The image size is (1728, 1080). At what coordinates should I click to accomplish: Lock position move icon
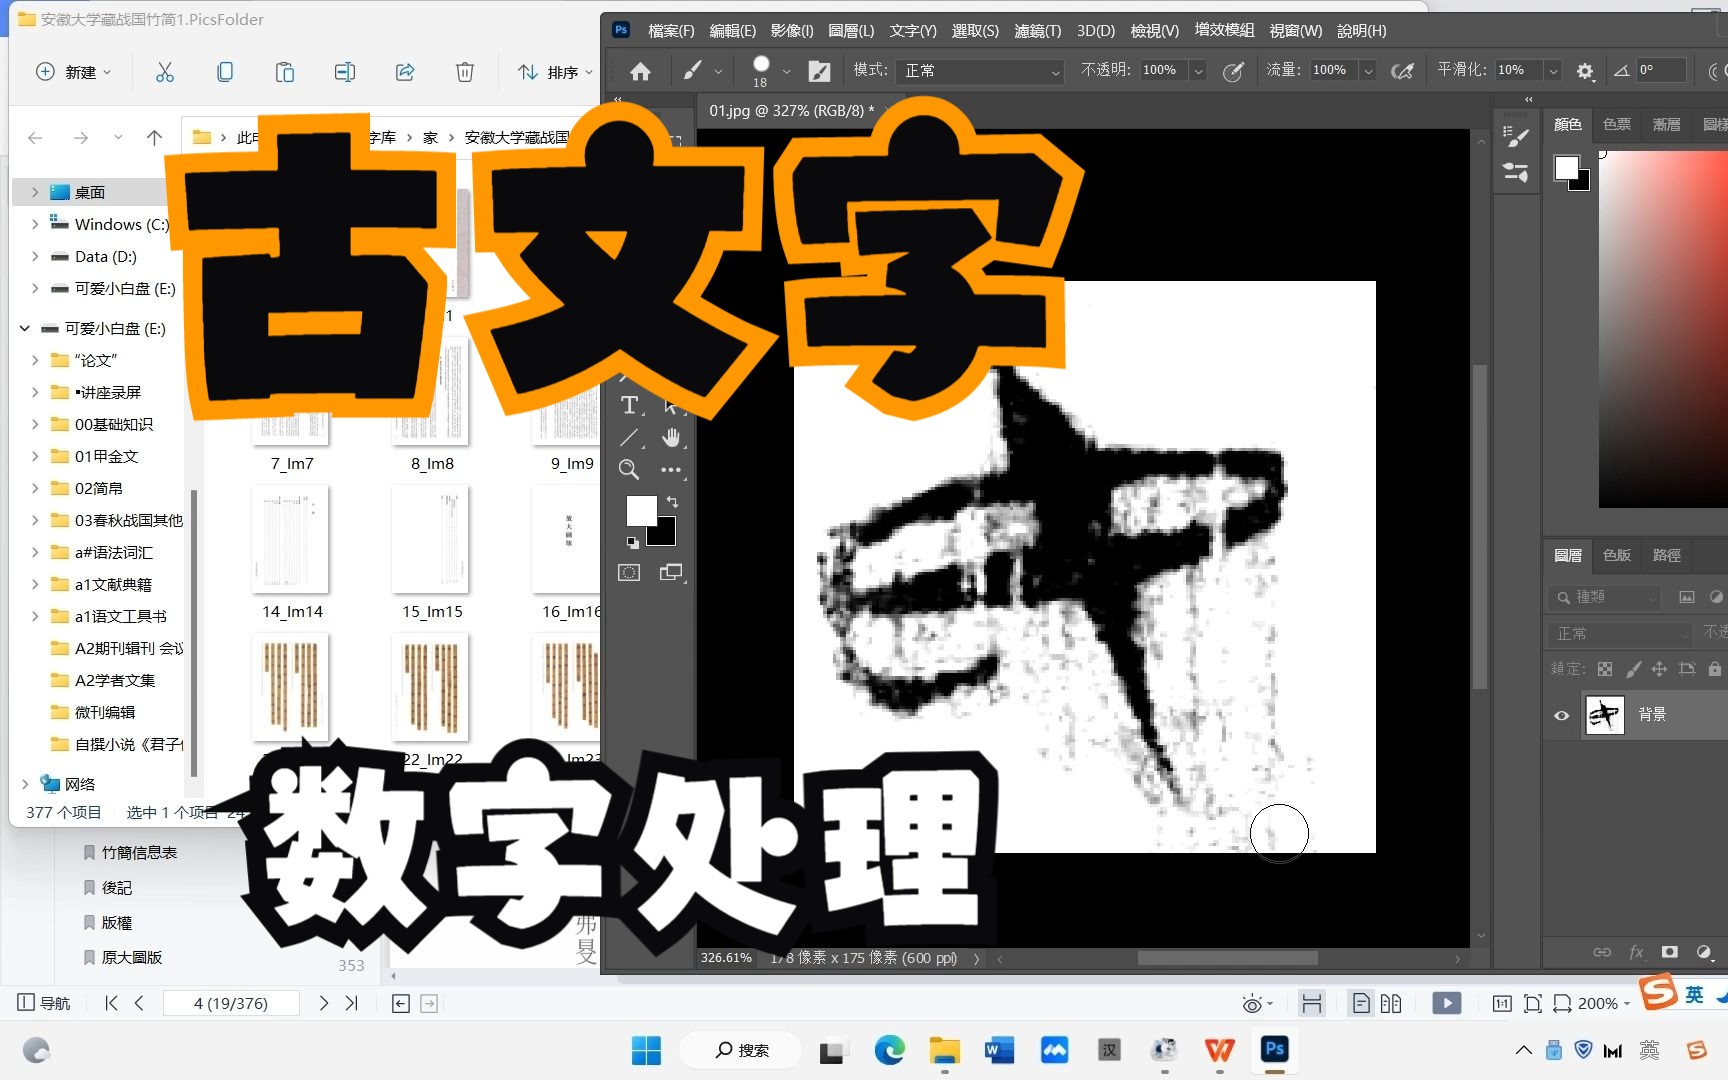1659,669
